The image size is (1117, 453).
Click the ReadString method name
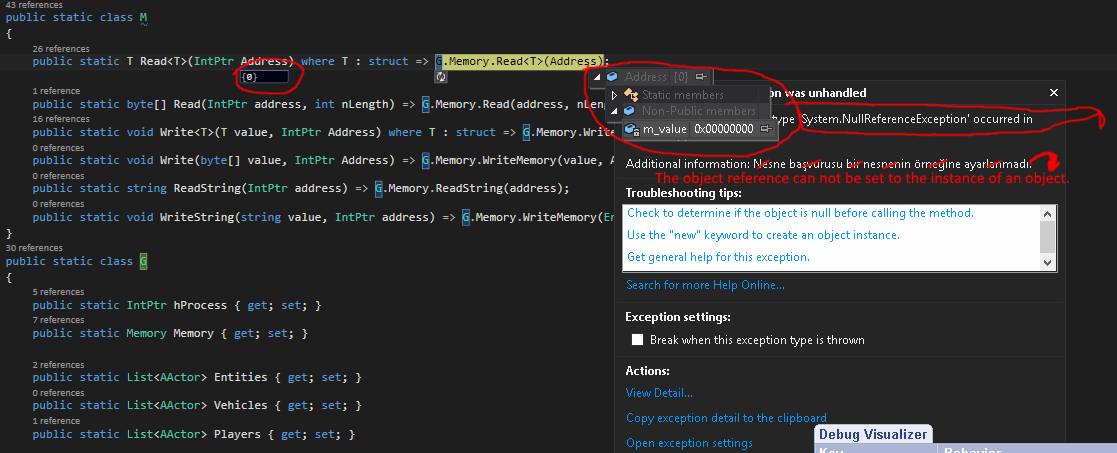(x=207, y=188)
